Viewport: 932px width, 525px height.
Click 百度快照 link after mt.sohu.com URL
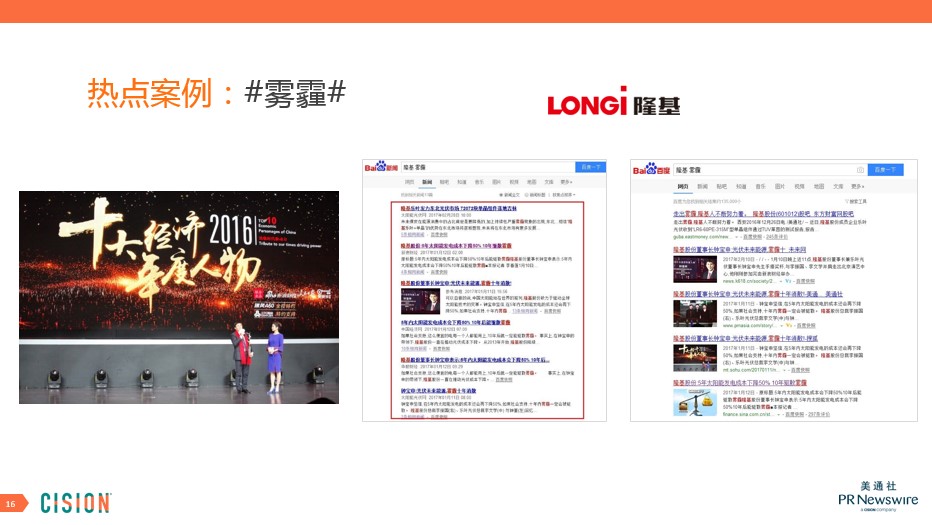pos(800,370)
